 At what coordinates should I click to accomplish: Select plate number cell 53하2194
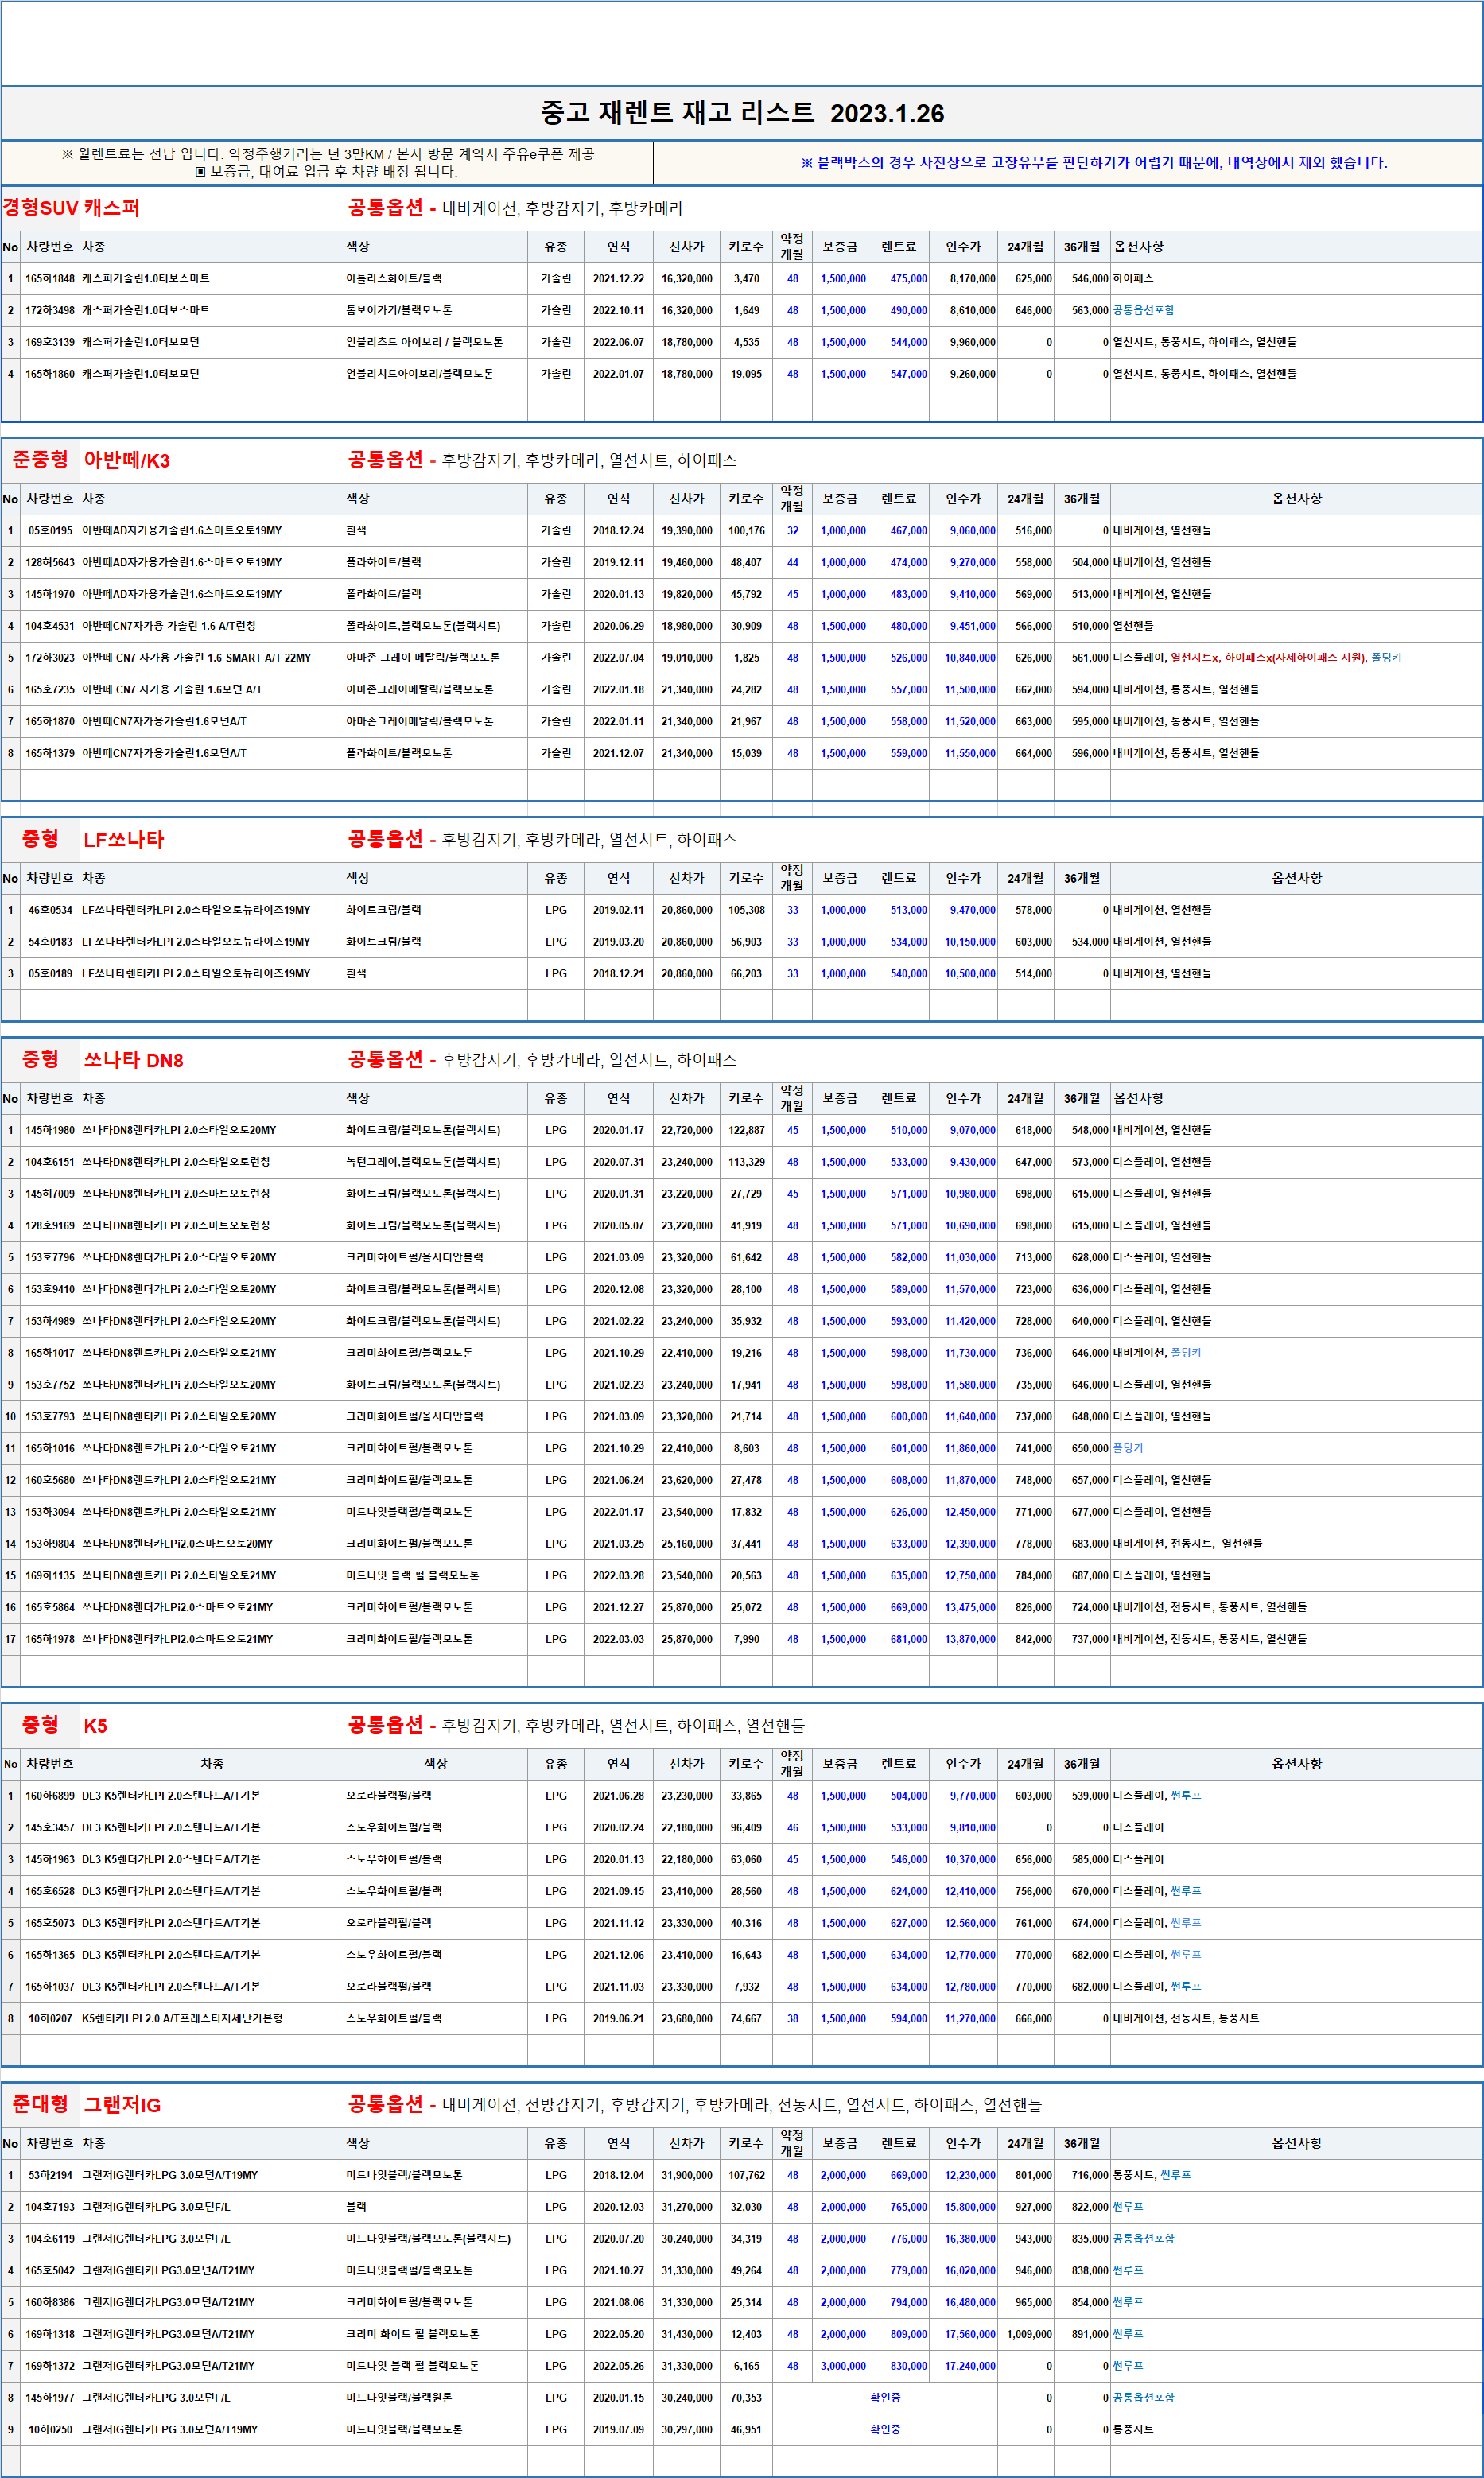50,2176
